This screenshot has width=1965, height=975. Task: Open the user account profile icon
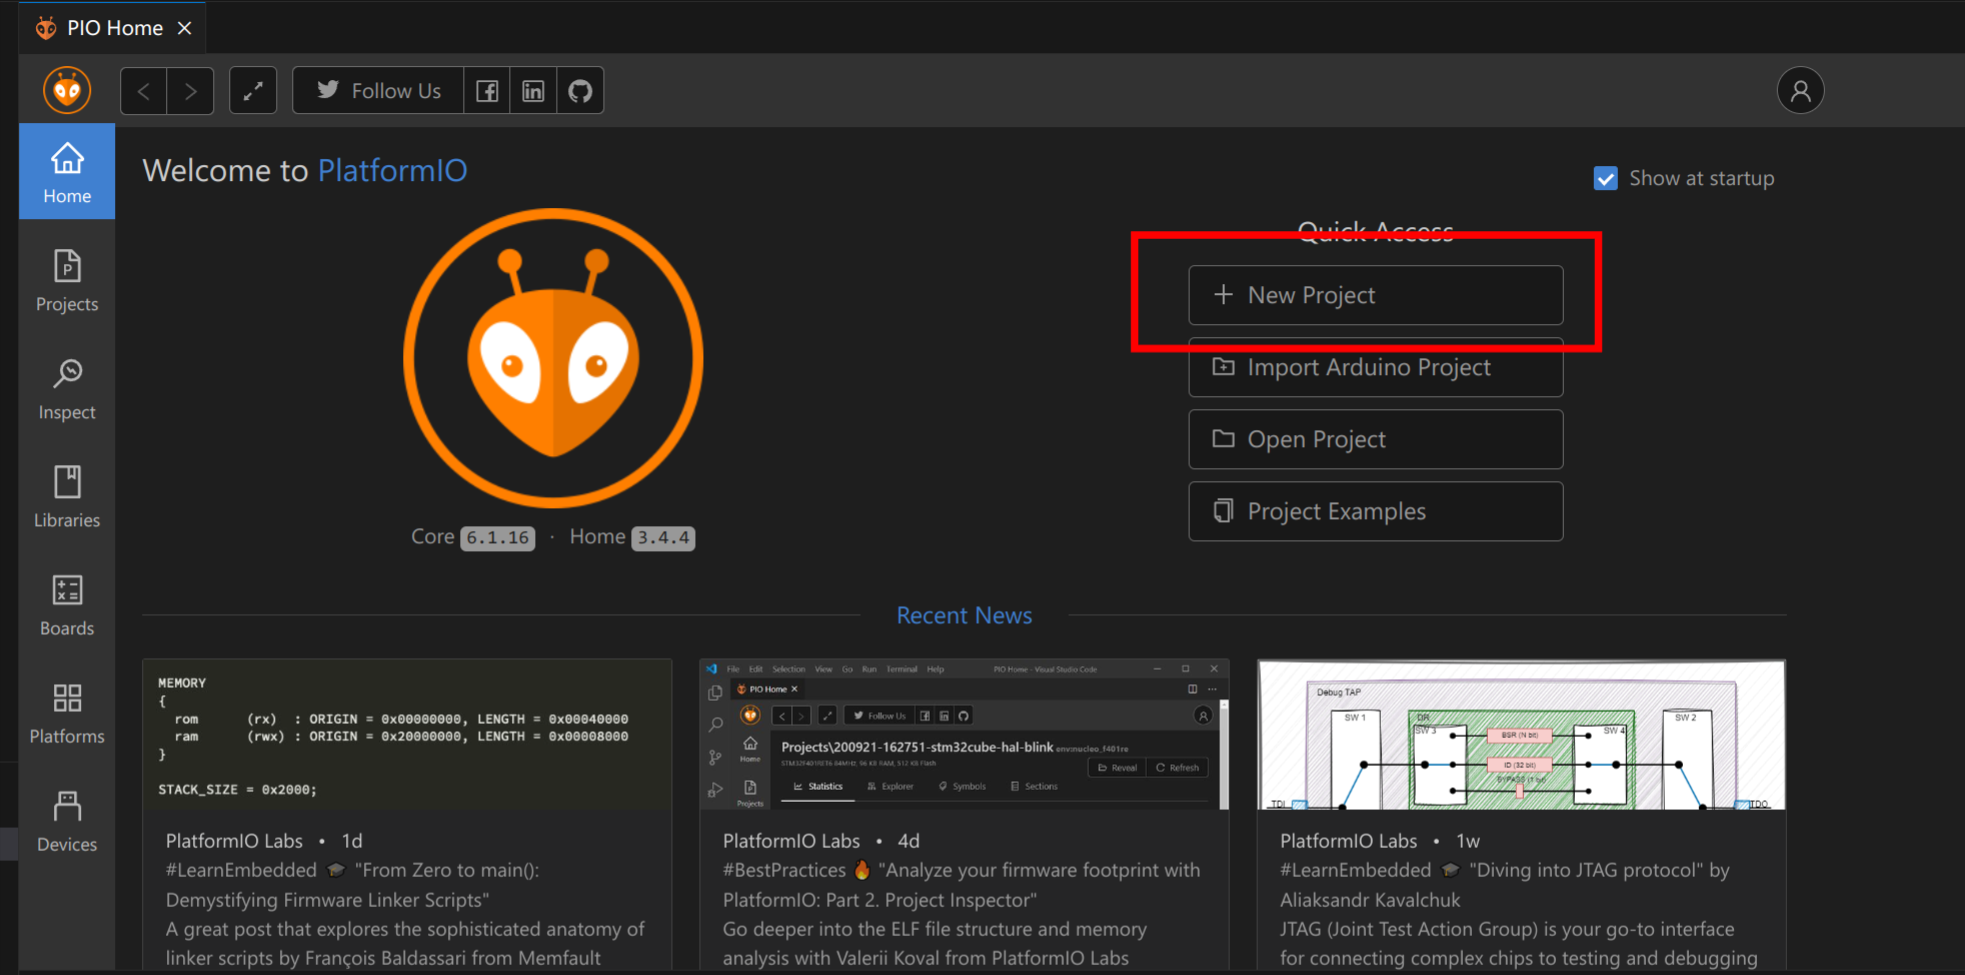point(1800,91)
